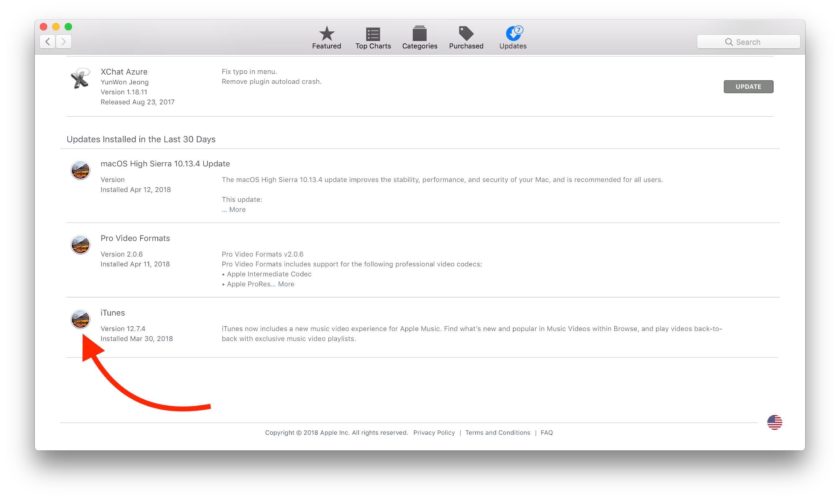The width and height of the screenshot is (840, 500).
Task: Click 'Released Aug 23, 2017' text
Action: pyautogui.click(x=137, y=102)
